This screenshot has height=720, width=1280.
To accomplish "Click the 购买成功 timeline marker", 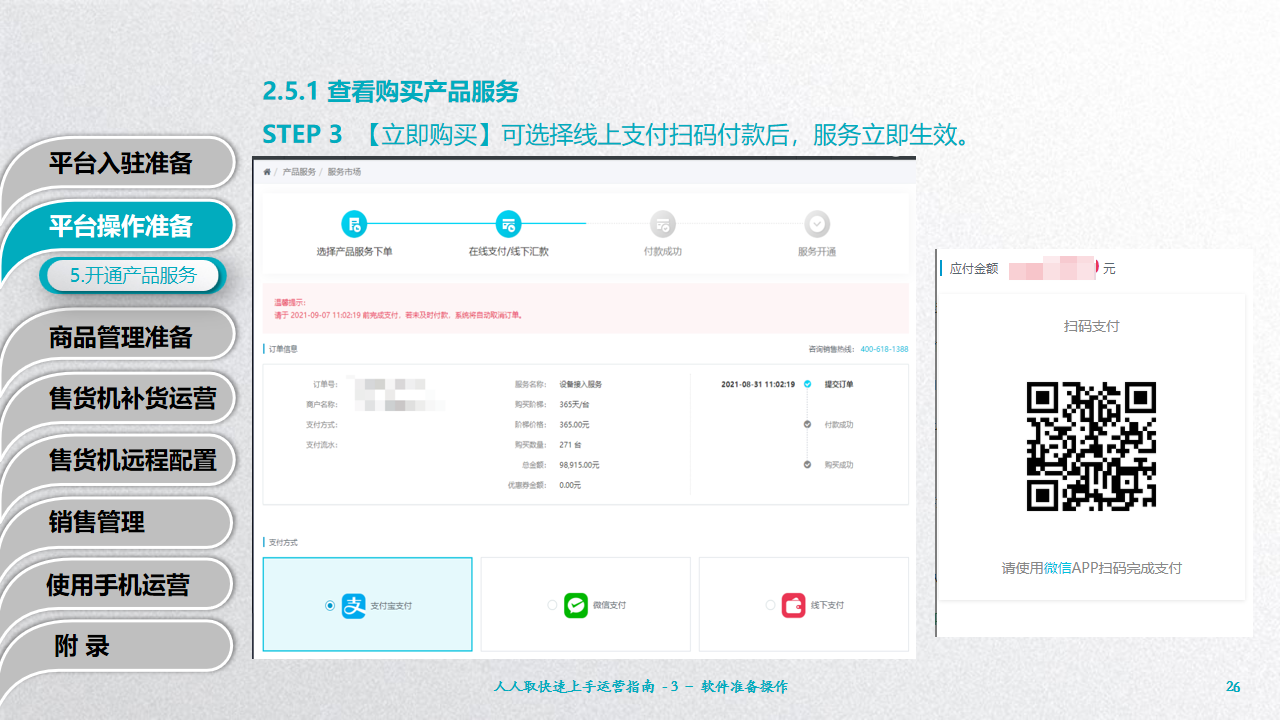I will tap(807, 464).
